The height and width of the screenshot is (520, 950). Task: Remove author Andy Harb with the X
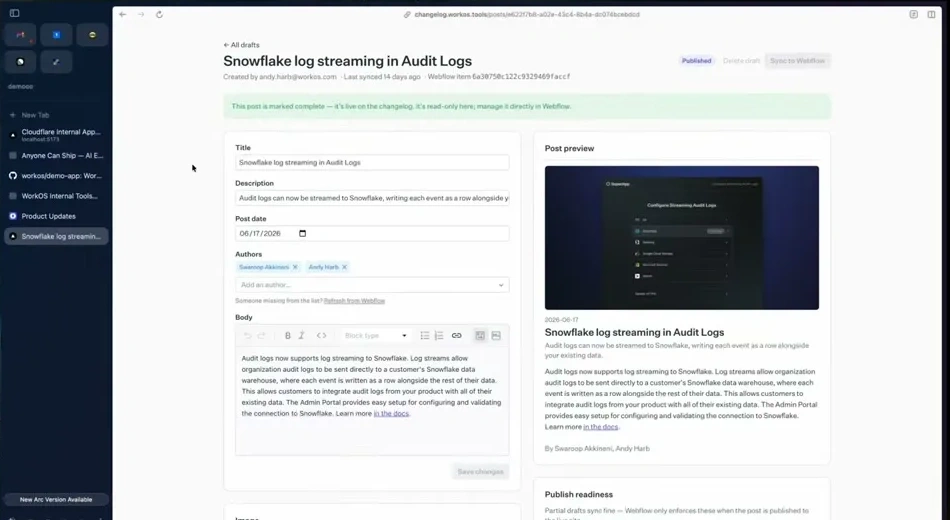coord(344,267)
